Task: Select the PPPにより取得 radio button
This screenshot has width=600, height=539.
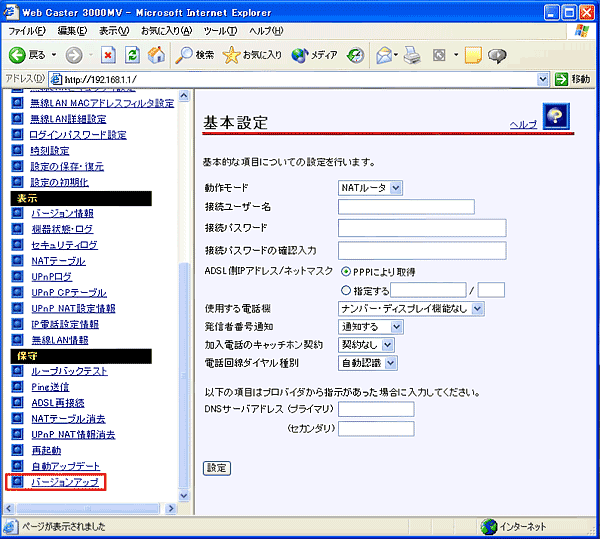Action: click(346, 272)
